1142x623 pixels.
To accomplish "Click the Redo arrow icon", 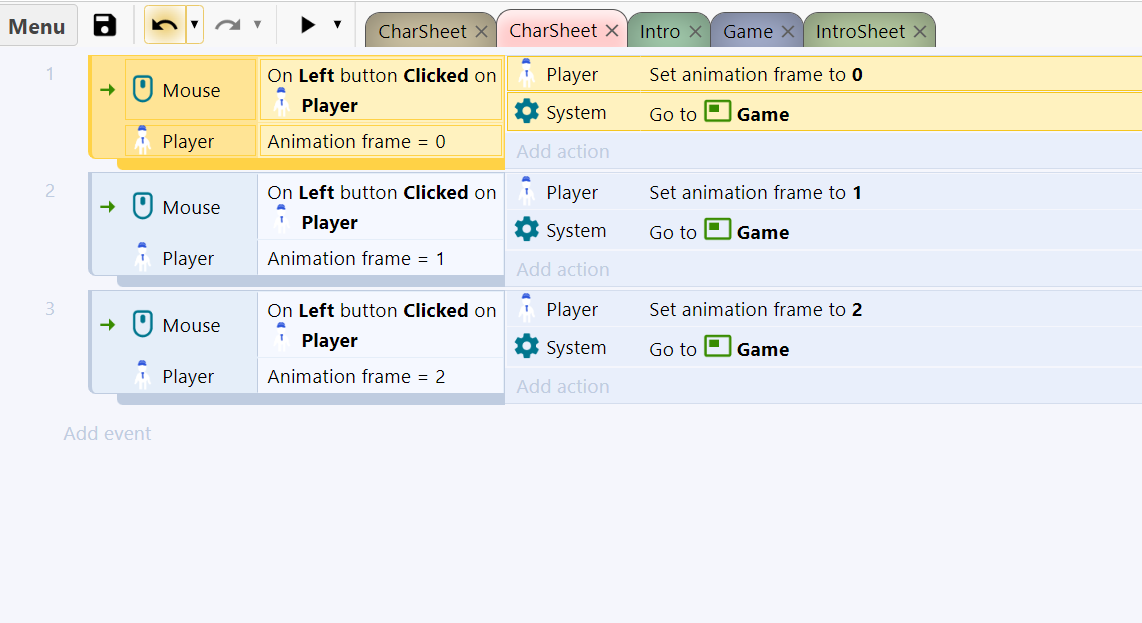I will (x=228, y=26).
